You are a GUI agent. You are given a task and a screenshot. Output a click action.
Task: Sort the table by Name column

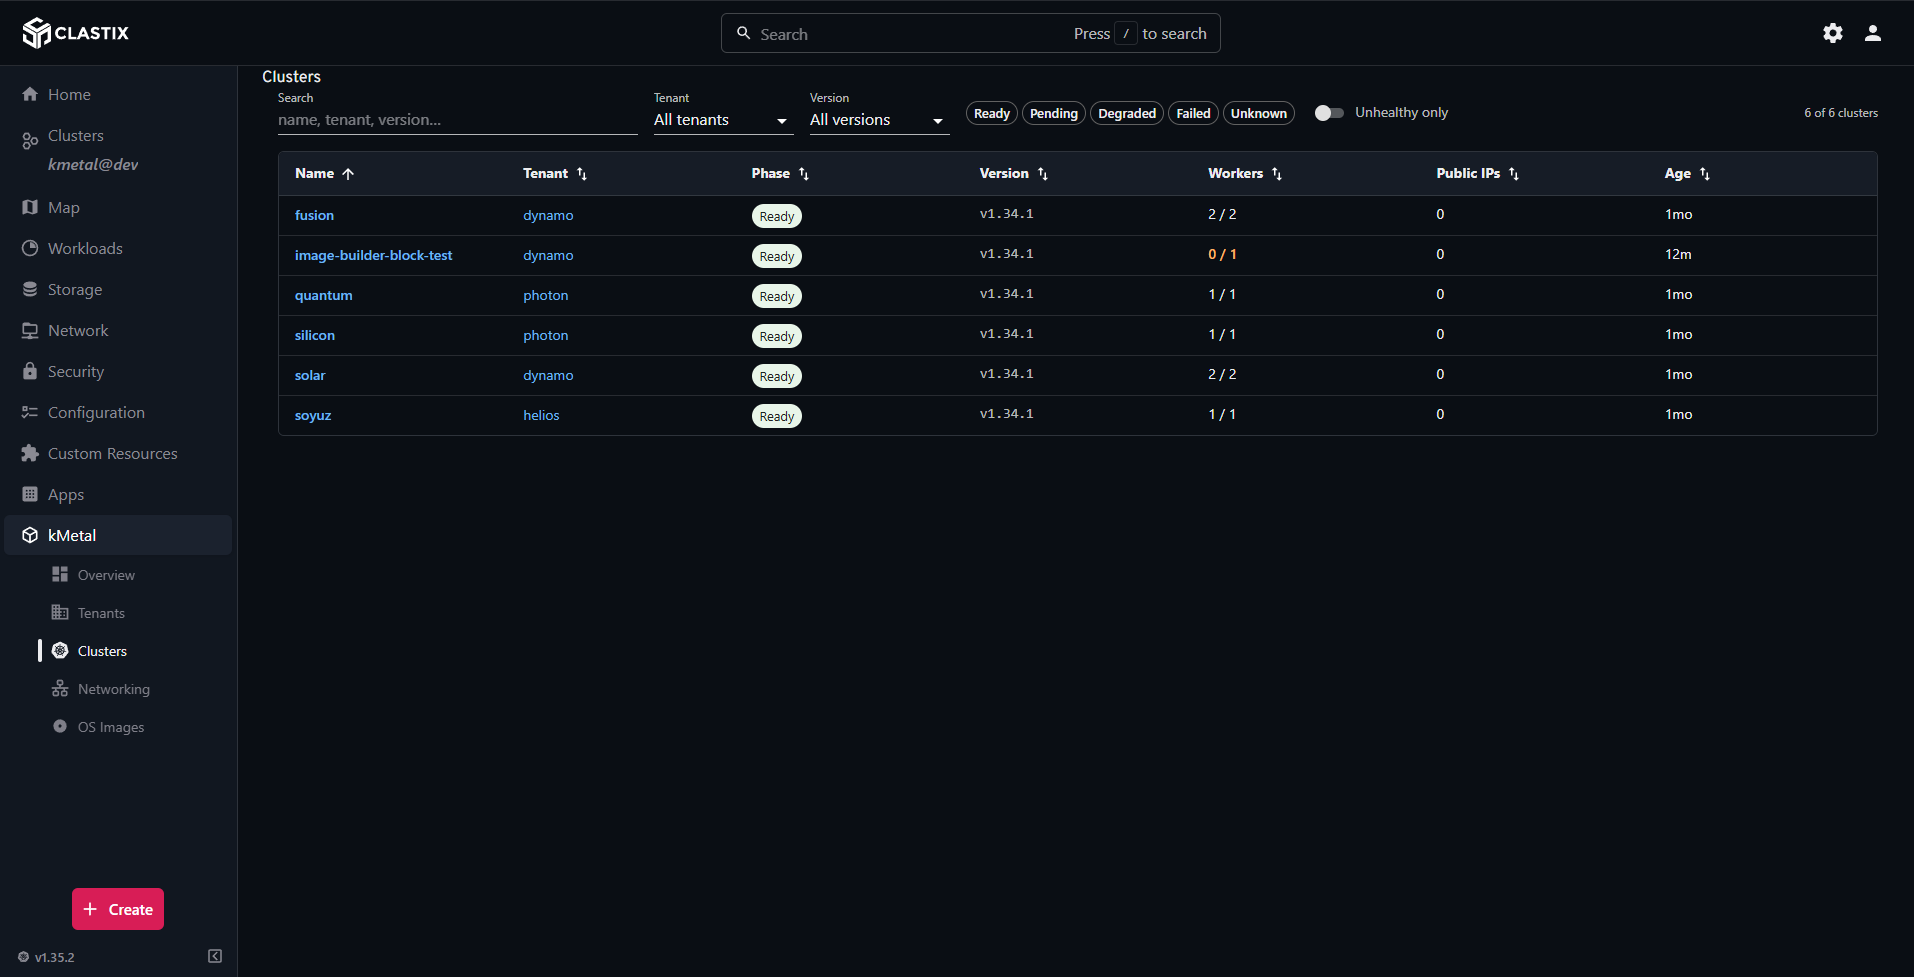(x=324, y=173)
